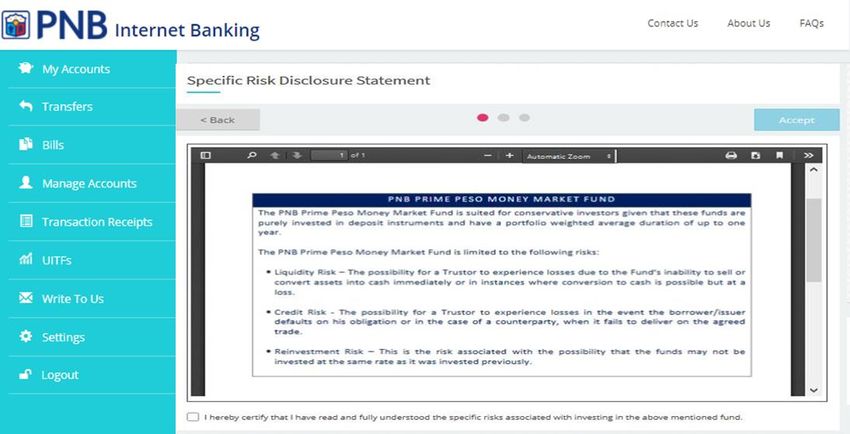Click the Back button
Screen dimensions: 850x434
click(x=218, y=120)
